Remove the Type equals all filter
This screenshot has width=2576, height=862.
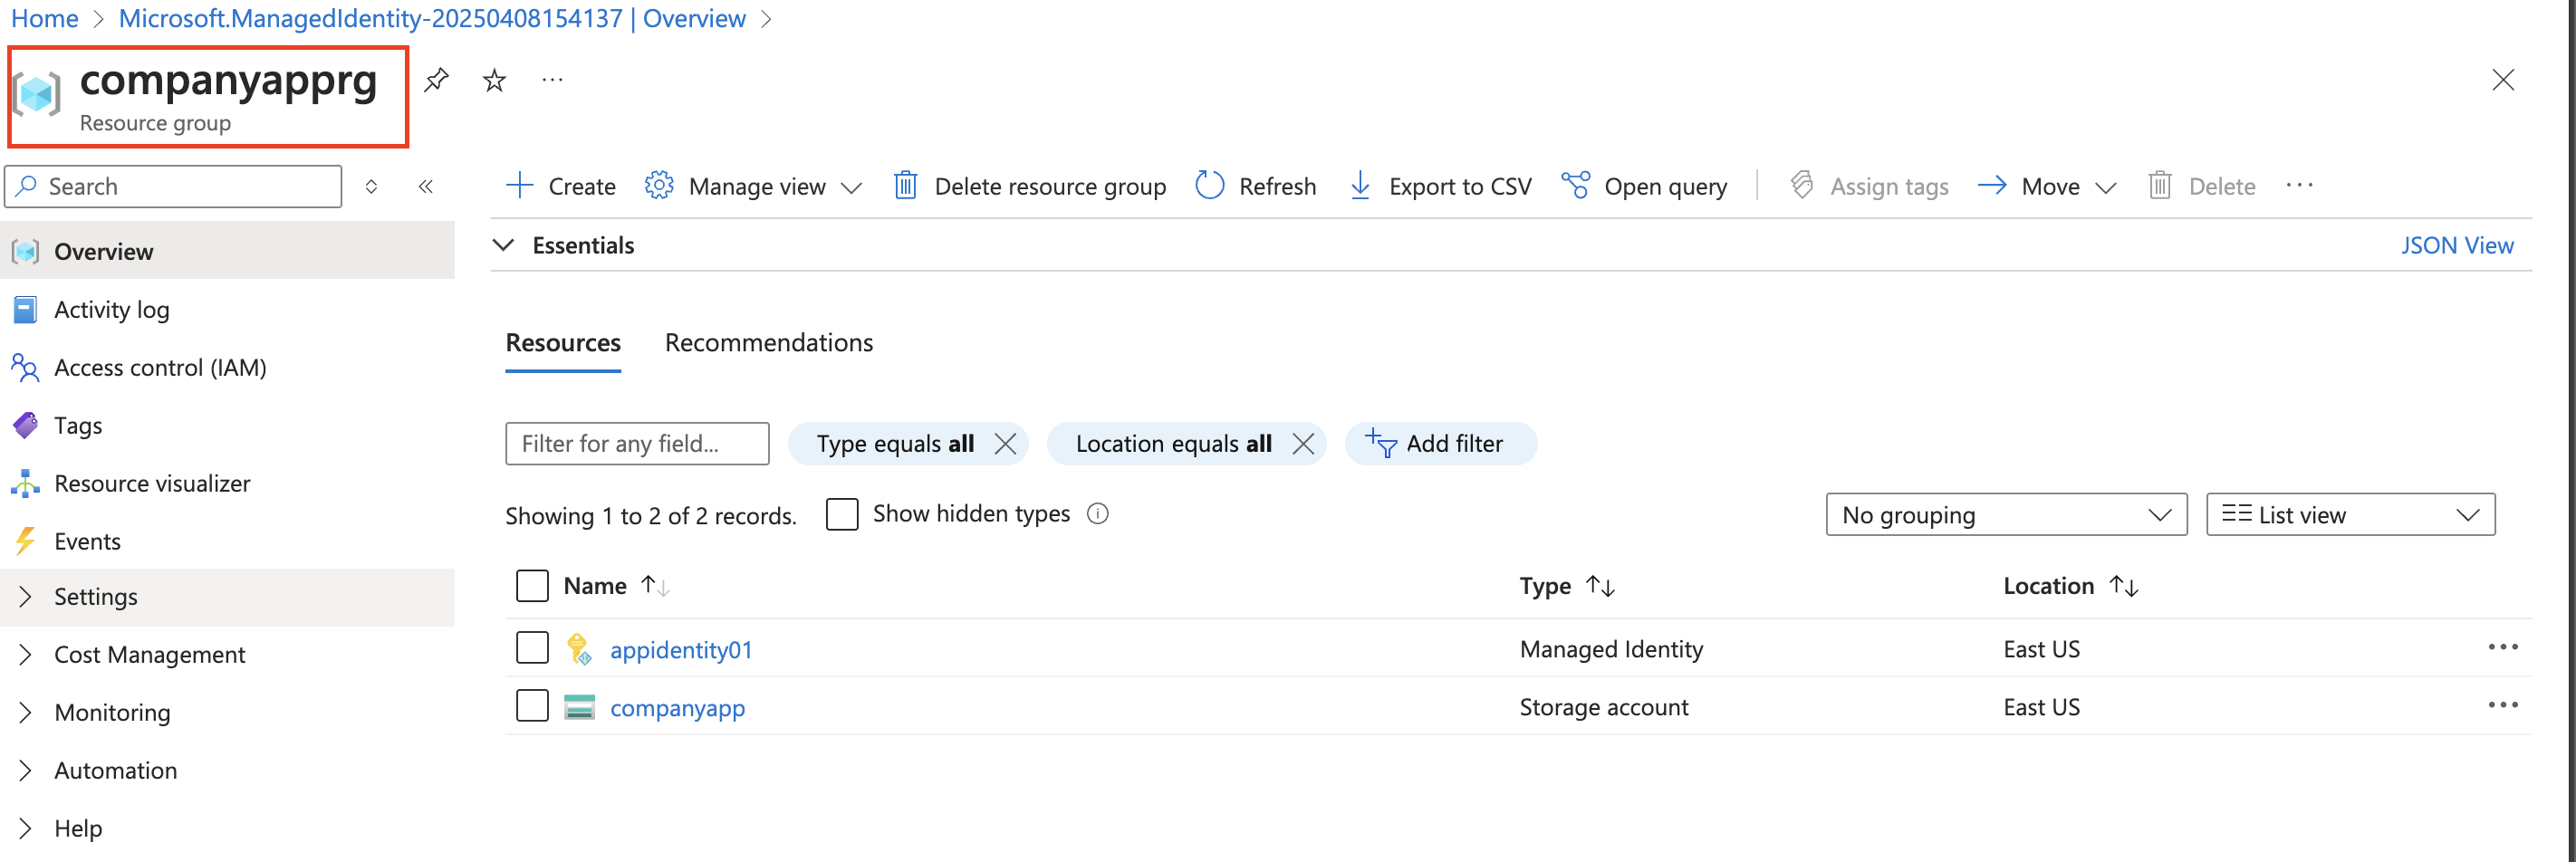pyautogui.click(x=1005, y=444)
